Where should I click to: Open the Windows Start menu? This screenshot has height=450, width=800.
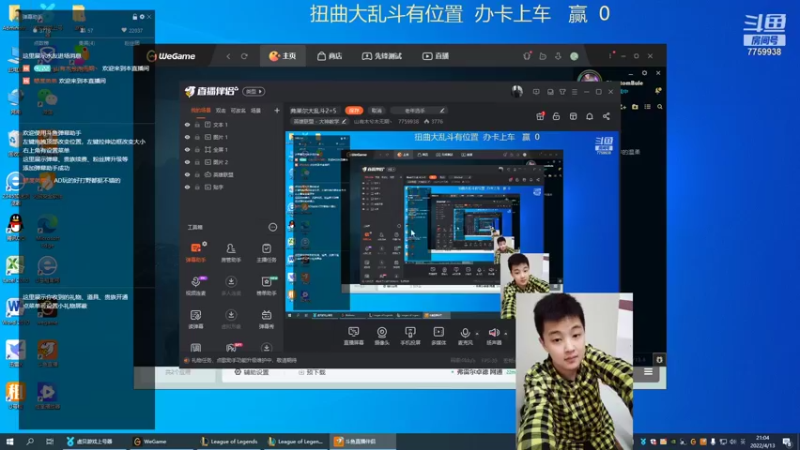9,441
